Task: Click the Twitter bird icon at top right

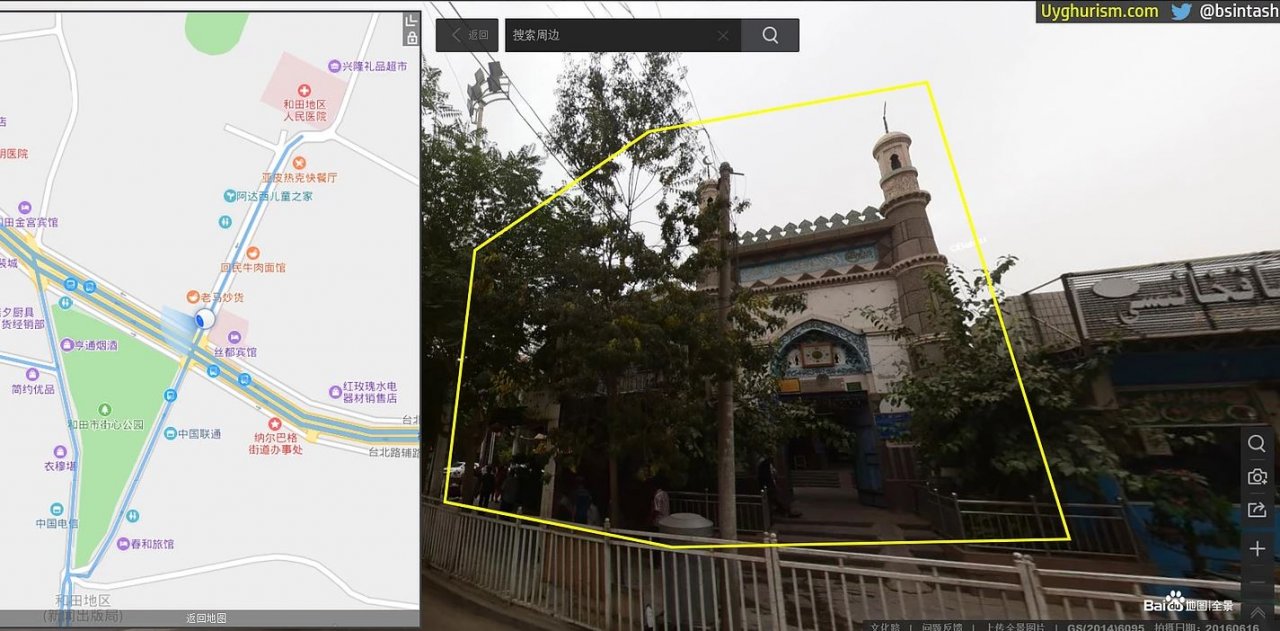Action: click(x=1181, y=11)
